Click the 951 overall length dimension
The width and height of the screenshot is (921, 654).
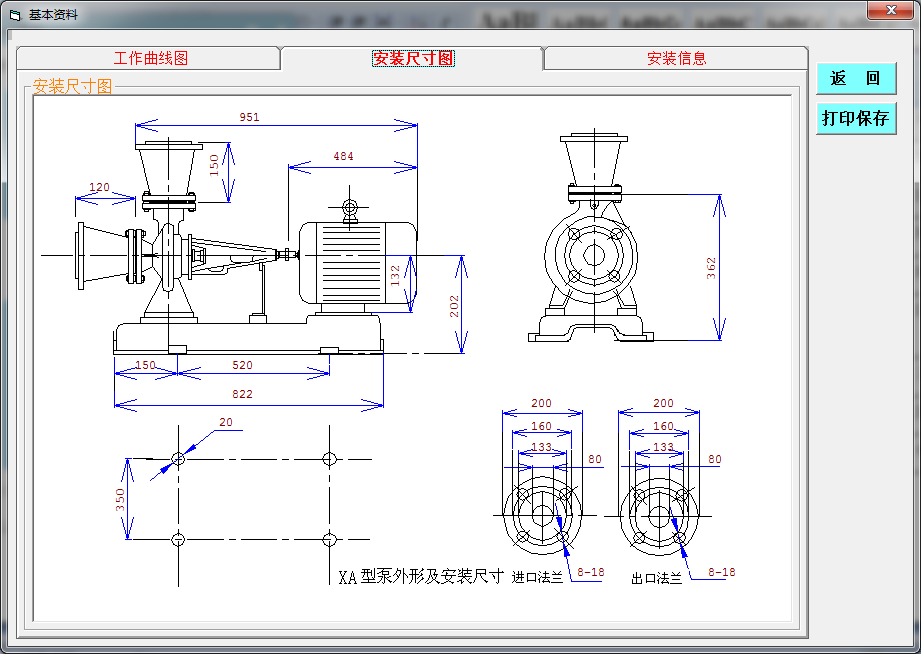click(249, 117)
